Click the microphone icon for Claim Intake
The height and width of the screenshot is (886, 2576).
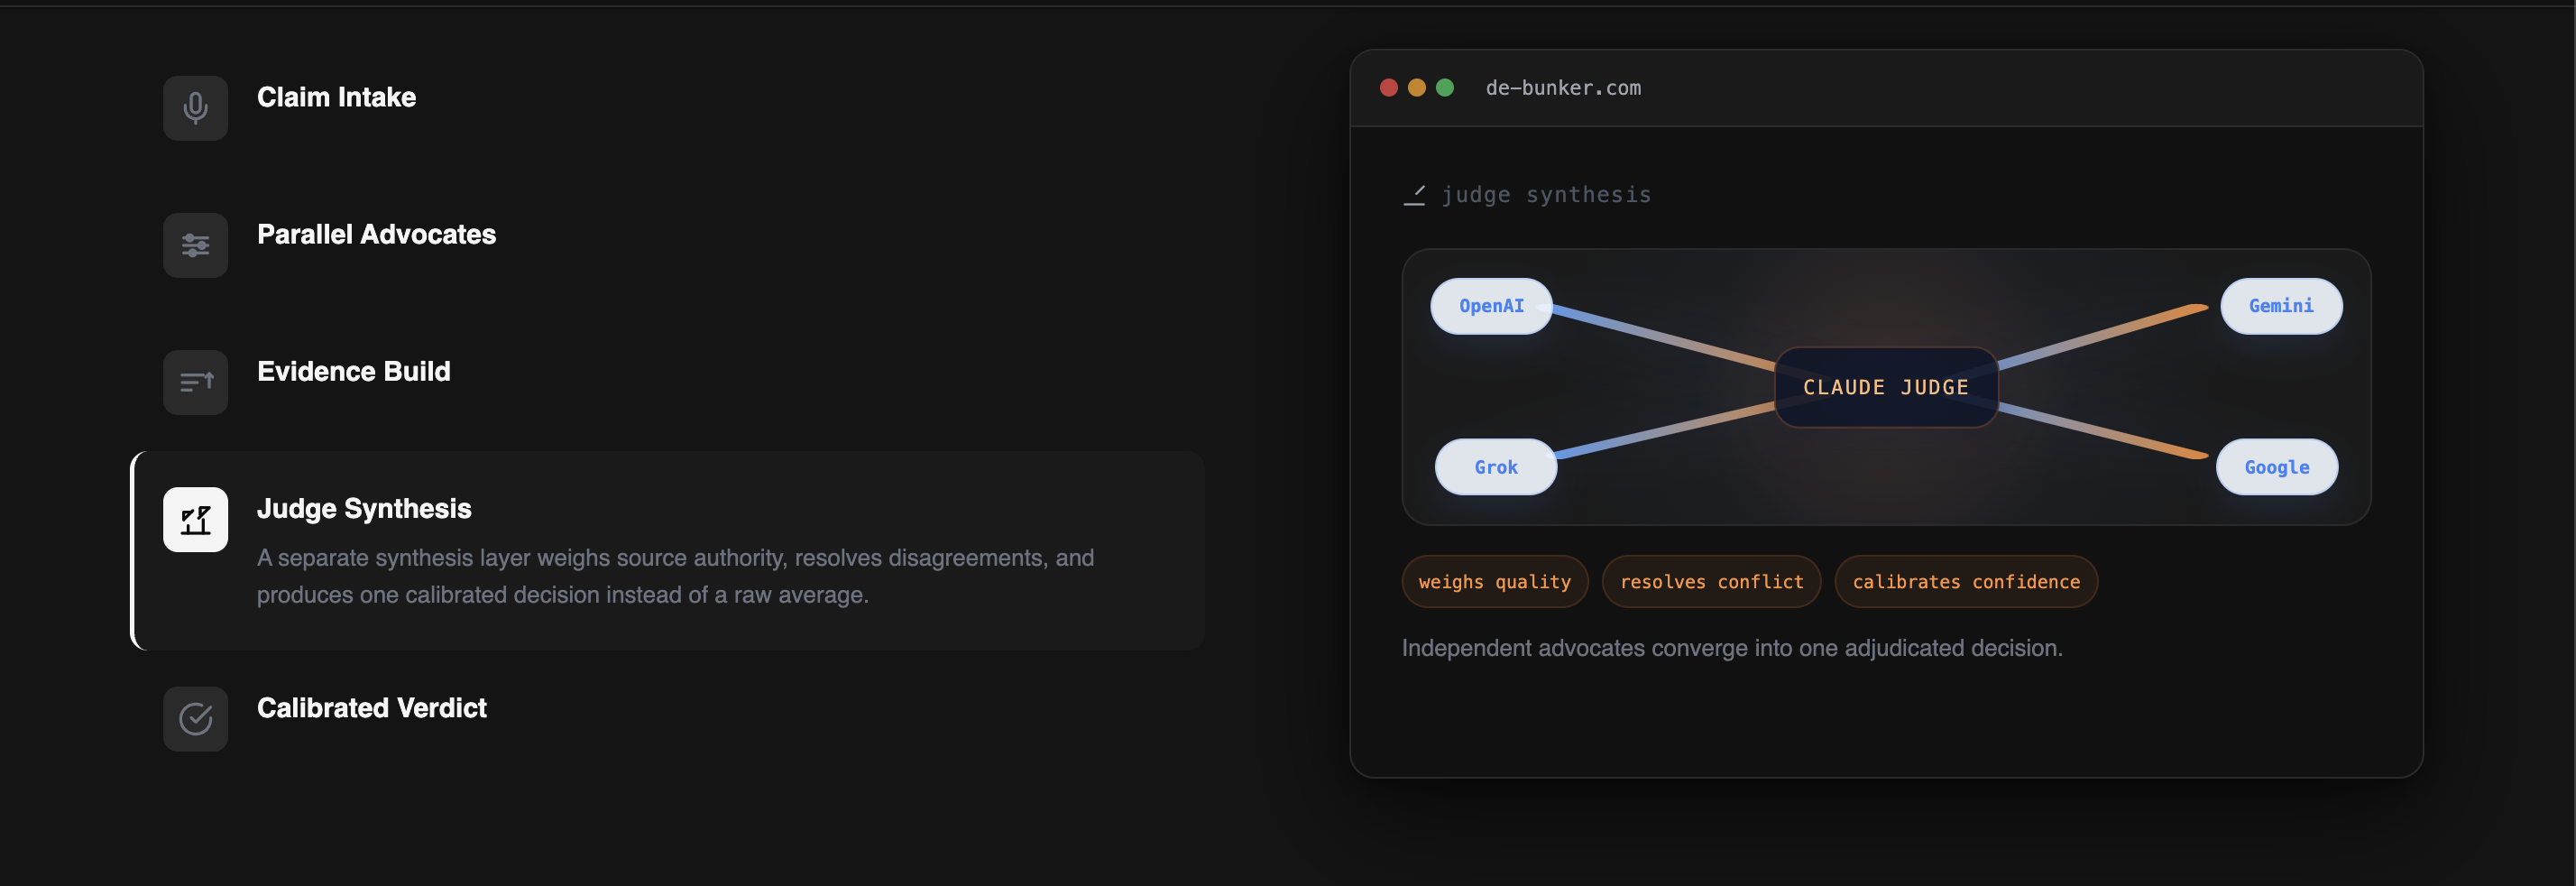pyautogui.click(x=195, y=108)
